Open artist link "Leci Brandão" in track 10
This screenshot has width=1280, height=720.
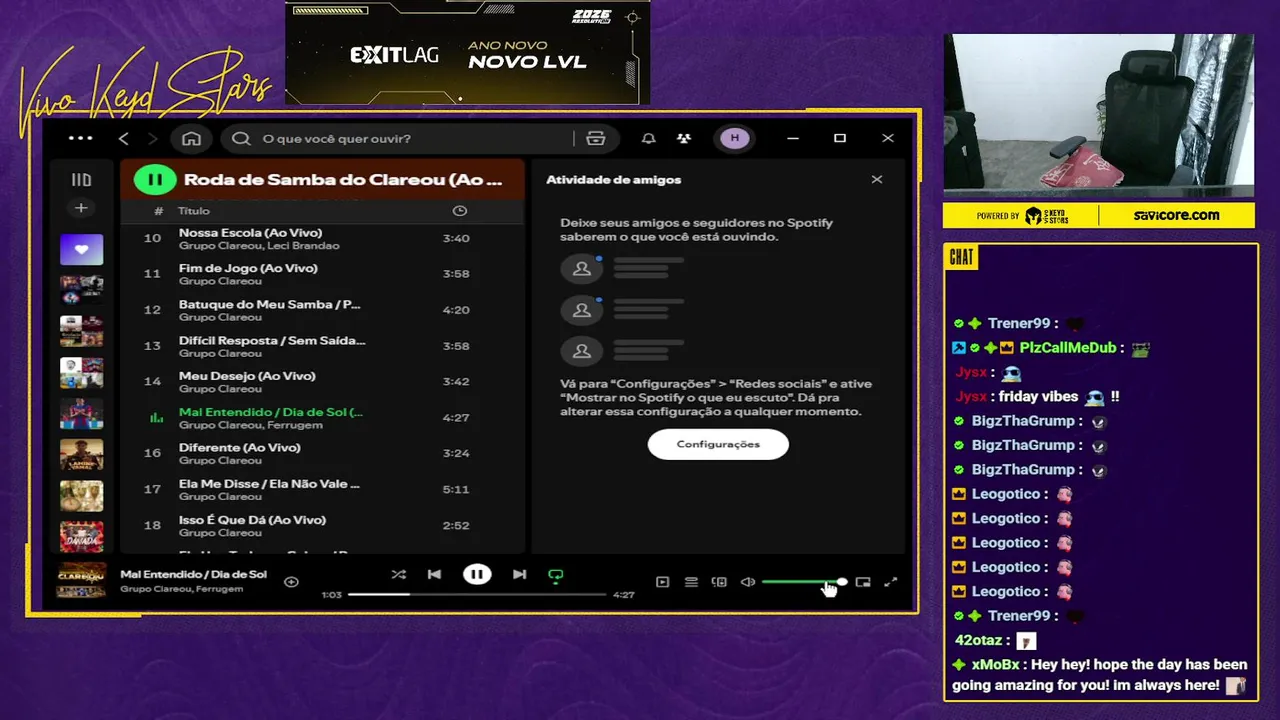coord(302,246)
